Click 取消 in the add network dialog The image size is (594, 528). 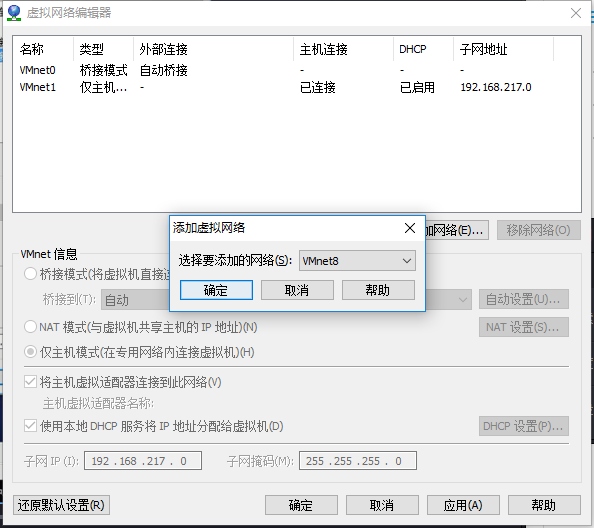pyautogui.click(x=297, y=290)
